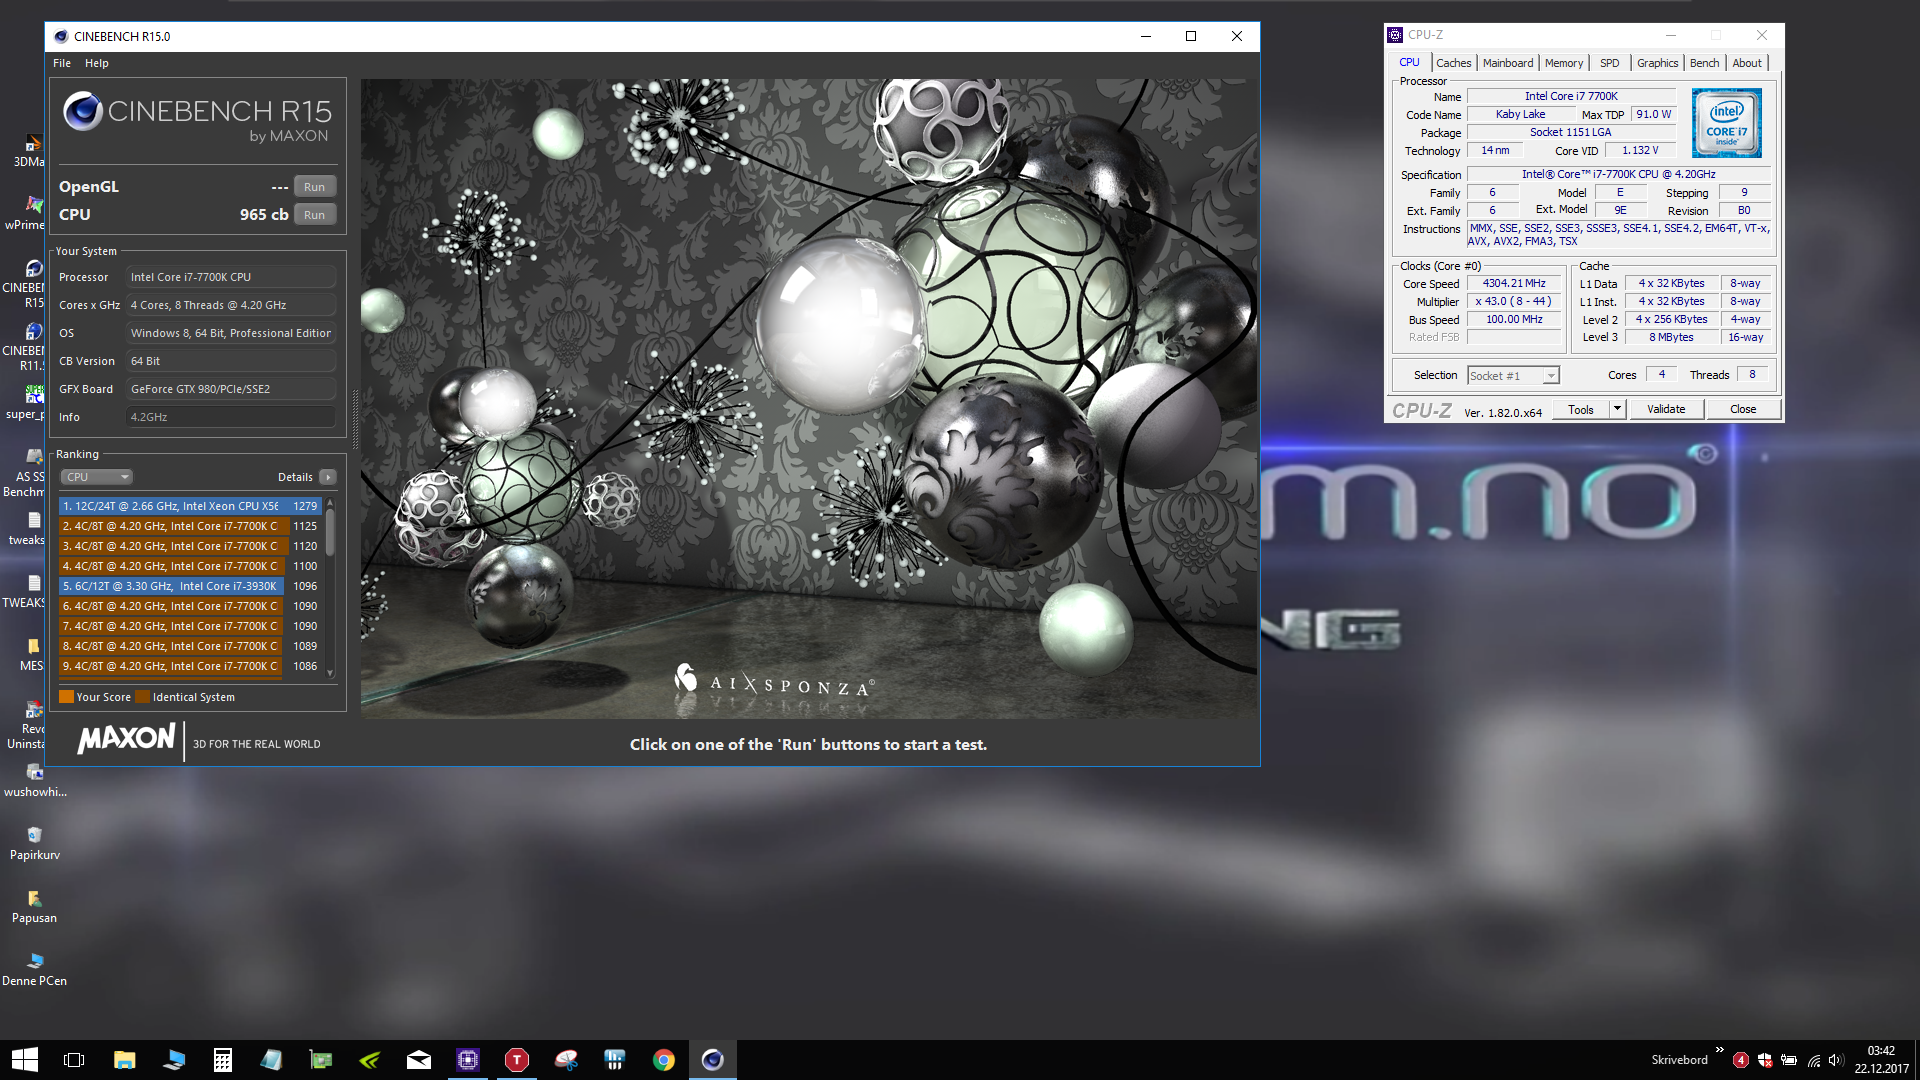
Task: Switch to the Caches tab in CPU-Z
Action: [x=1453, y=63]
